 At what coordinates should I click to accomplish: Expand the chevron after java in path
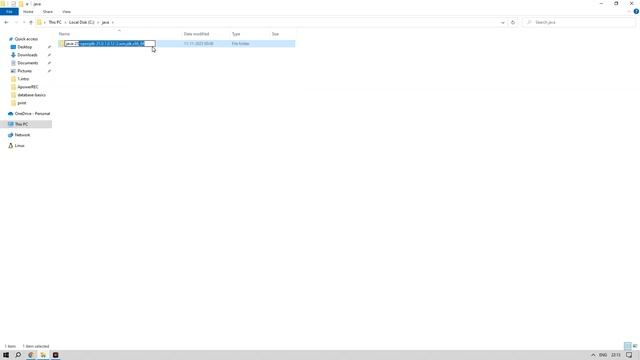tap(113, 22)
